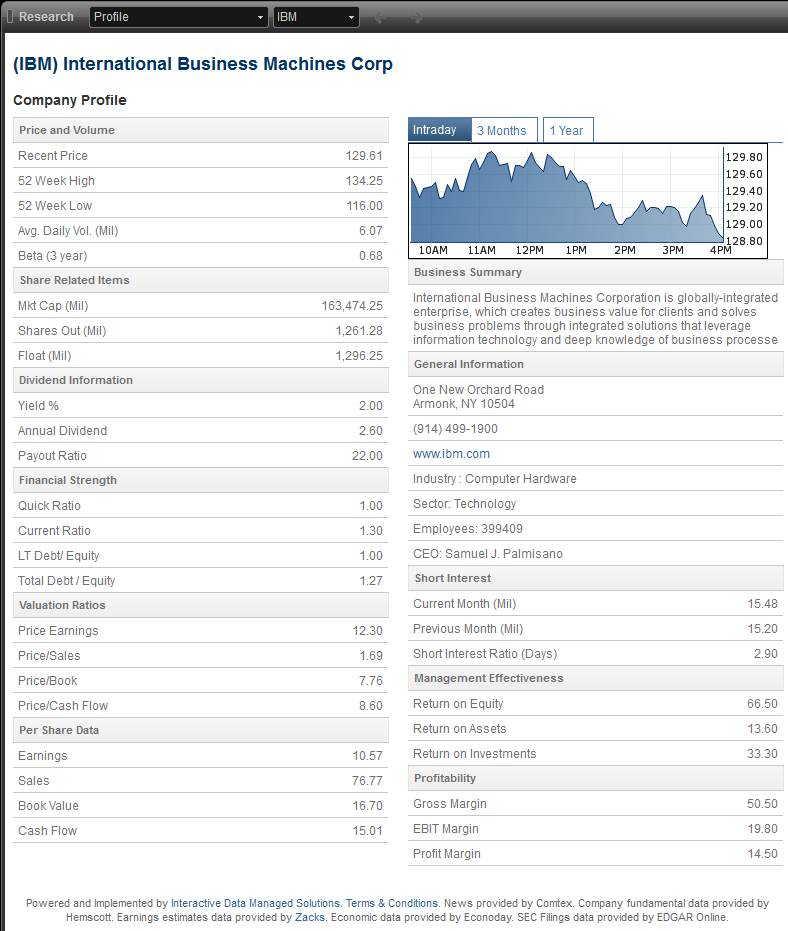Switch to the 3 Months chart tab
Viewport: 788px width, 931px height.
click(x=502, y=131)
